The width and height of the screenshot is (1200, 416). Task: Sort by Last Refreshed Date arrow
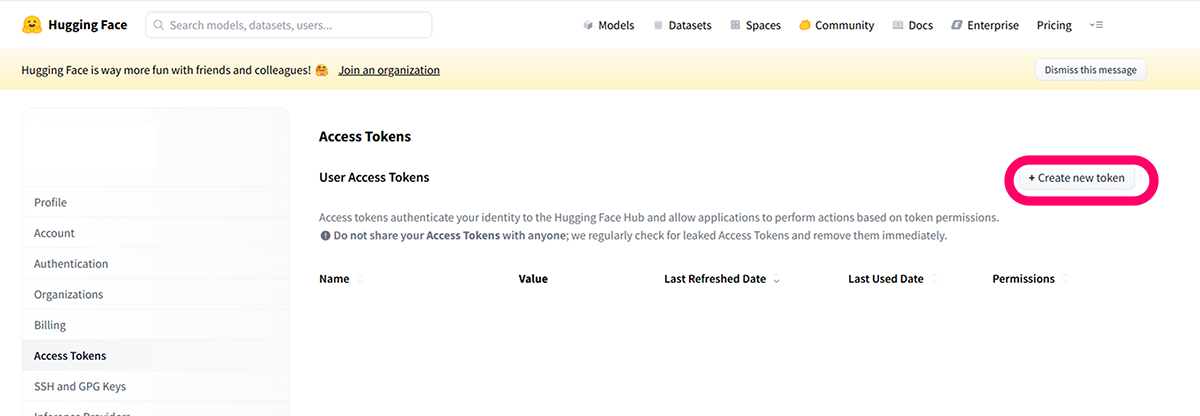(777, 280)
